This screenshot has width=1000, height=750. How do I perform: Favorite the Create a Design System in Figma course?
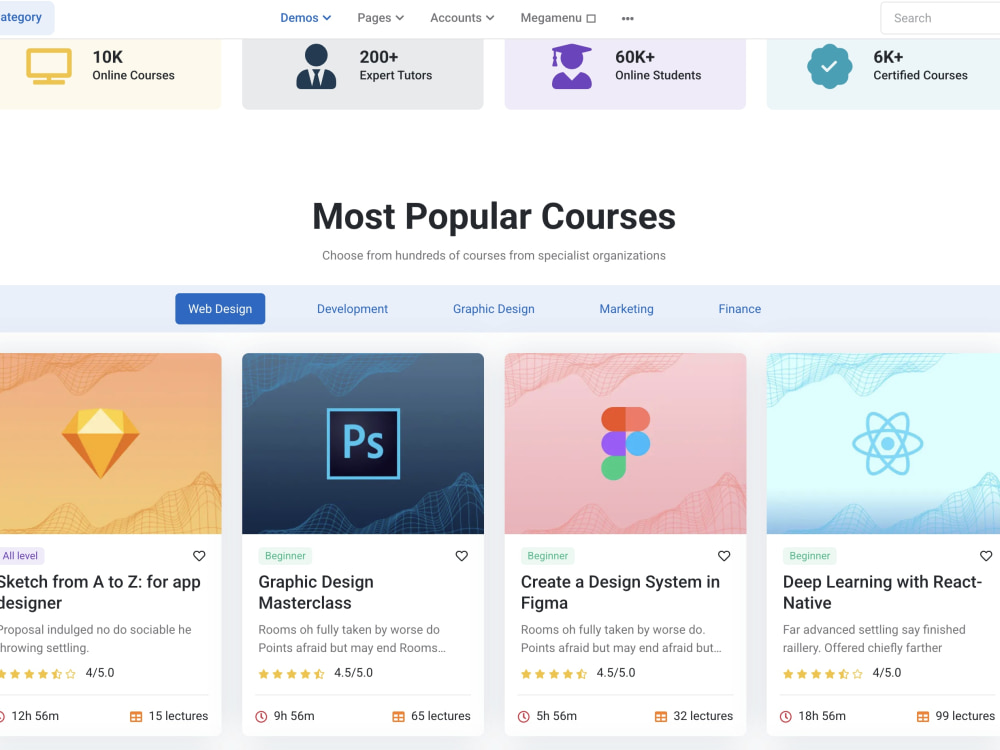click(724, 555)
